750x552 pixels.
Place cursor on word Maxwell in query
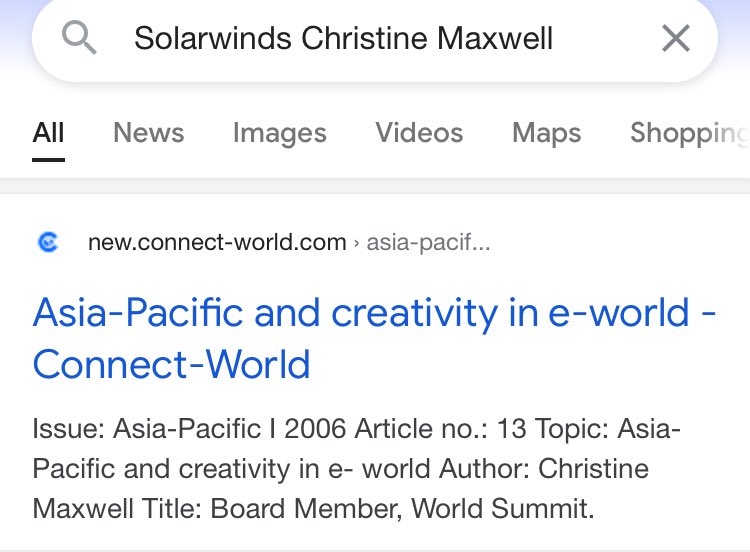click(x=495, y=38)
